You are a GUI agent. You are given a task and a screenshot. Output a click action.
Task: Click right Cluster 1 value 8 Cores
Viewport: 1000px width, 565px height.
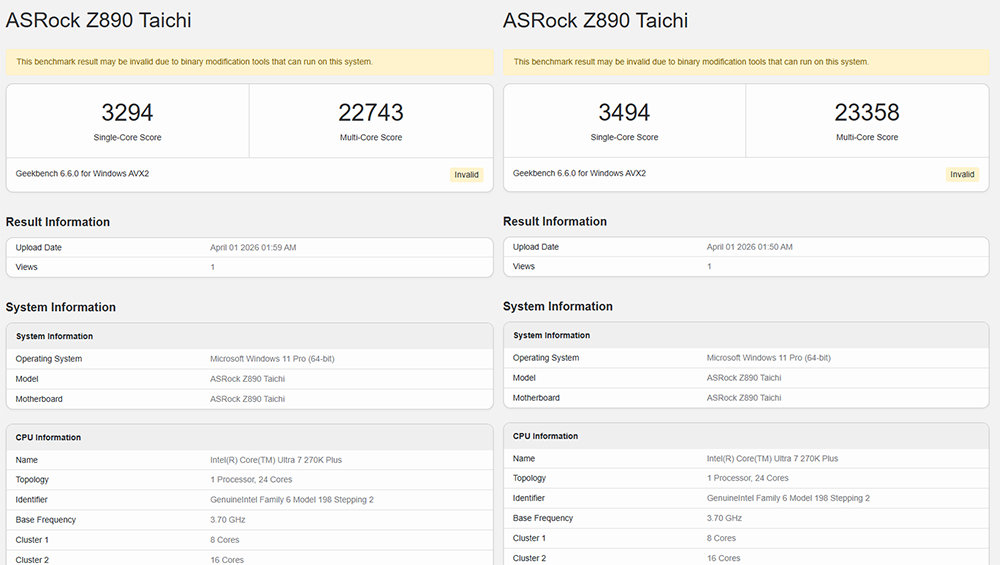coord(721,538)
